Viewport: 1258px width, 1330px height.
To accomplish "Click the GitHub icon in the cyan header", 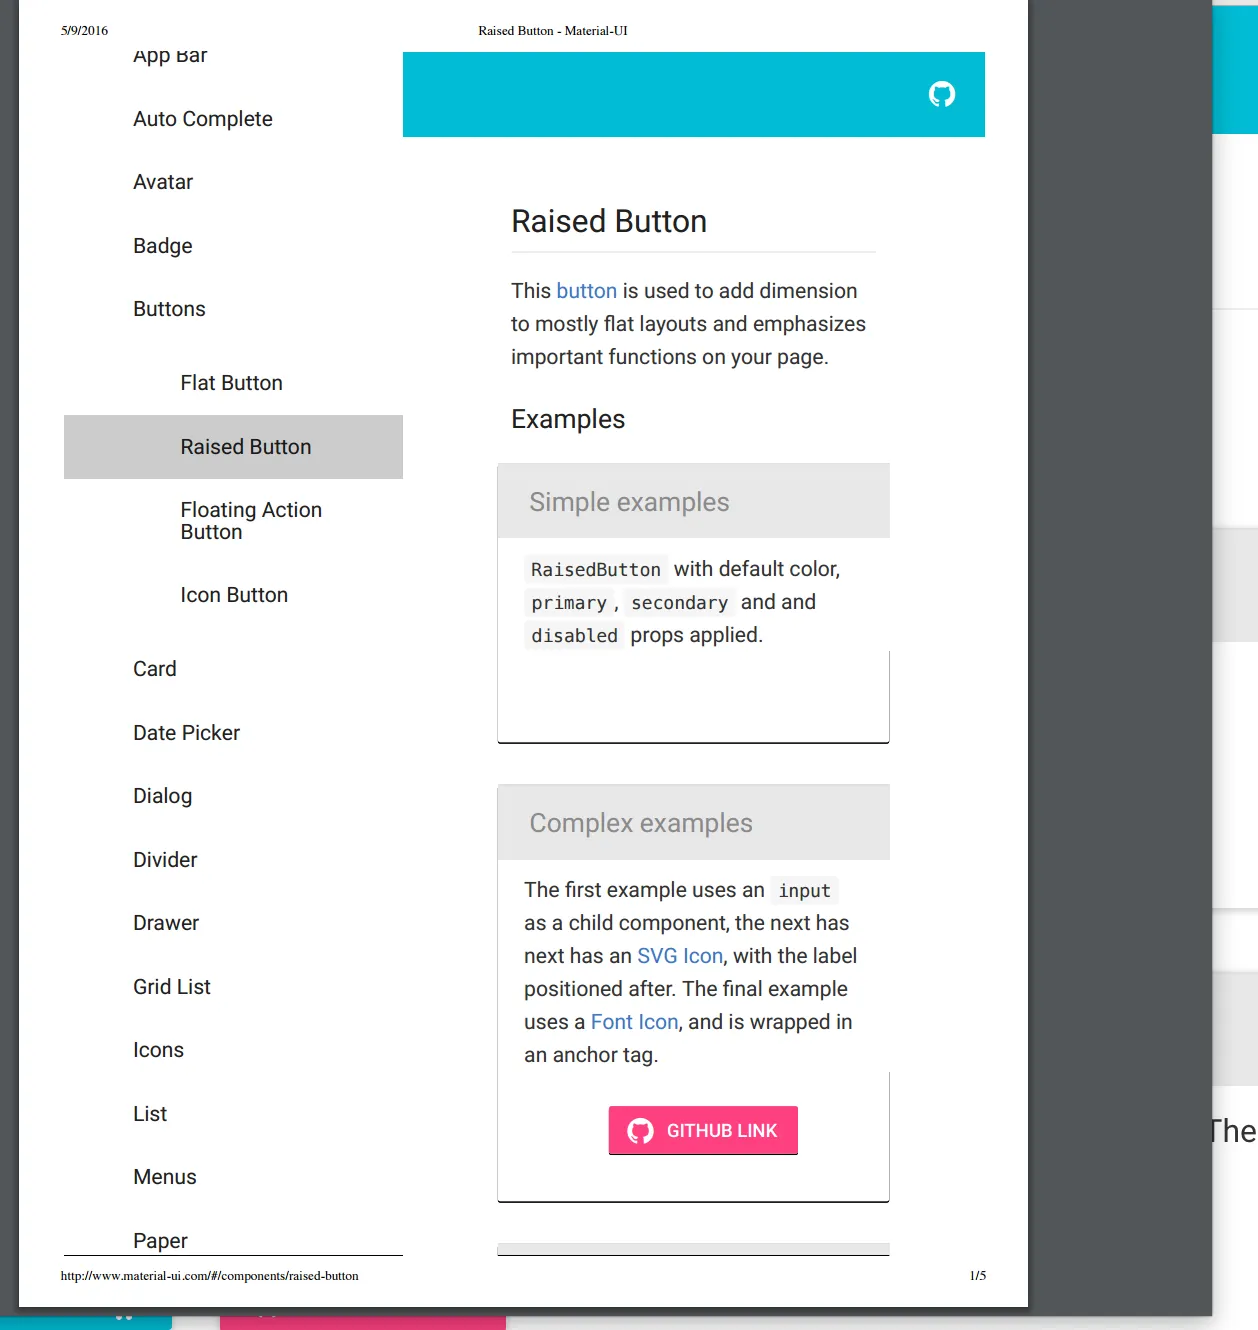I will click(941, 94).
